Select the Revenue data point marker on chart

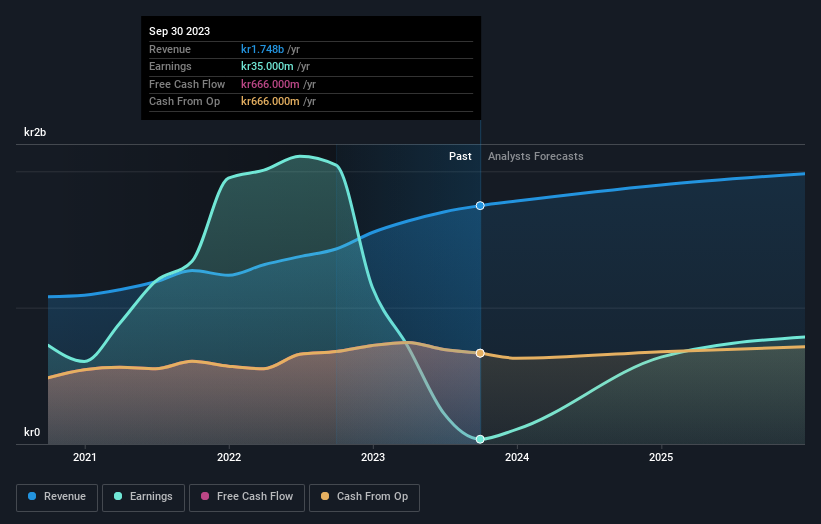[480, 206]
